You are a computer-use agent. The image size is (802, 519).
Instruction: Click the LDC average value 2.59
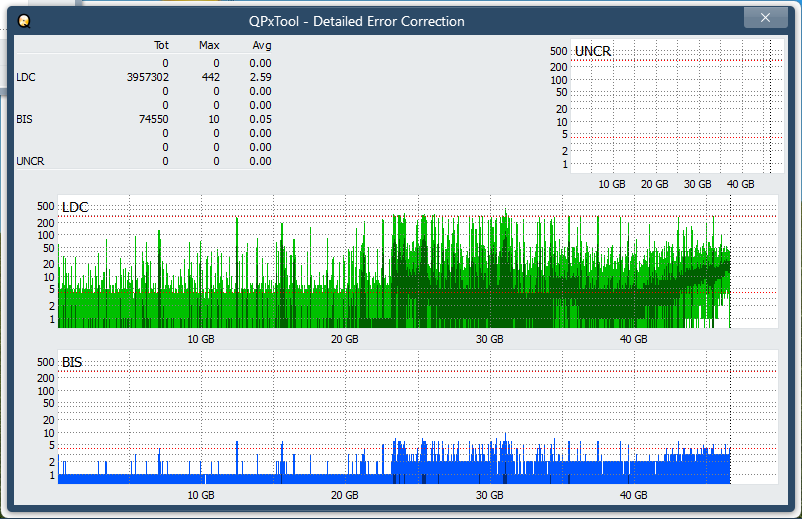tap(260, 77)
